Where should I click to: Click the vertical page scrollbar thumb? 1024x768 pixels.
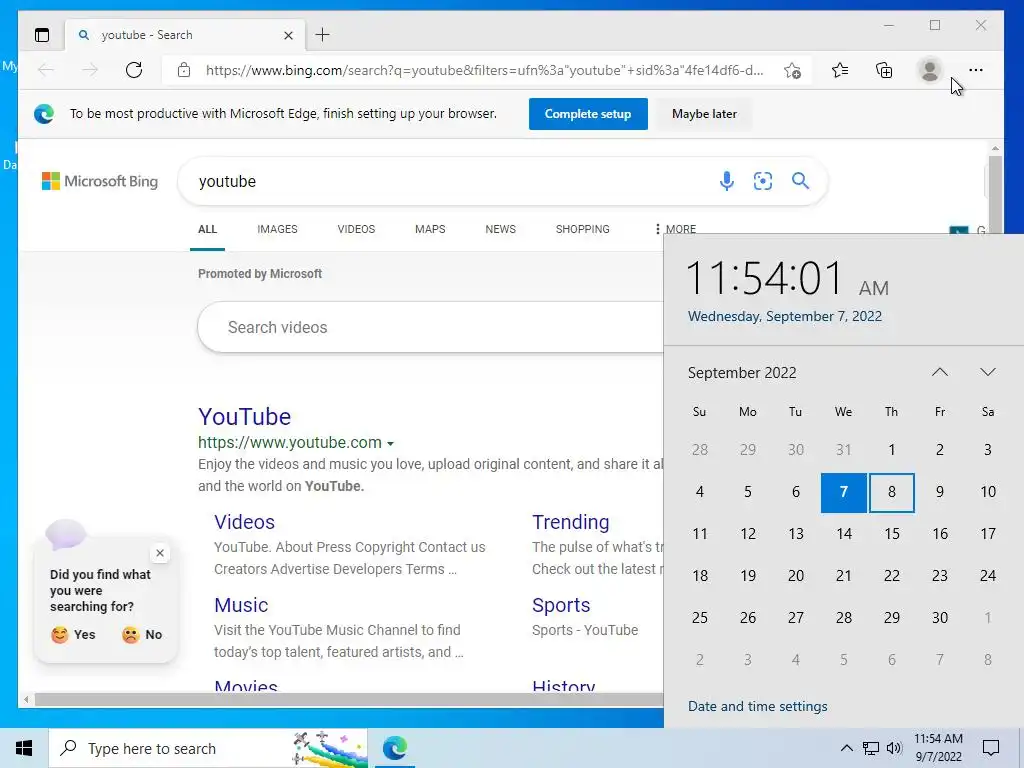[995, 193]
